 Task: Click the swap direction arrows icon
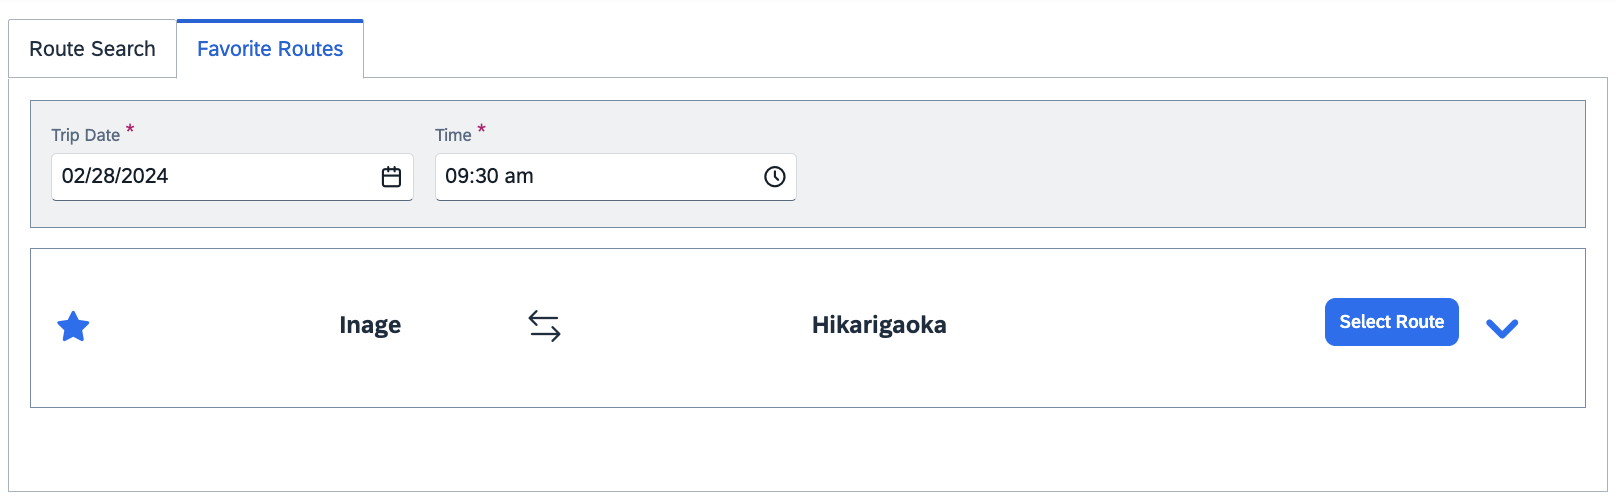545,326
